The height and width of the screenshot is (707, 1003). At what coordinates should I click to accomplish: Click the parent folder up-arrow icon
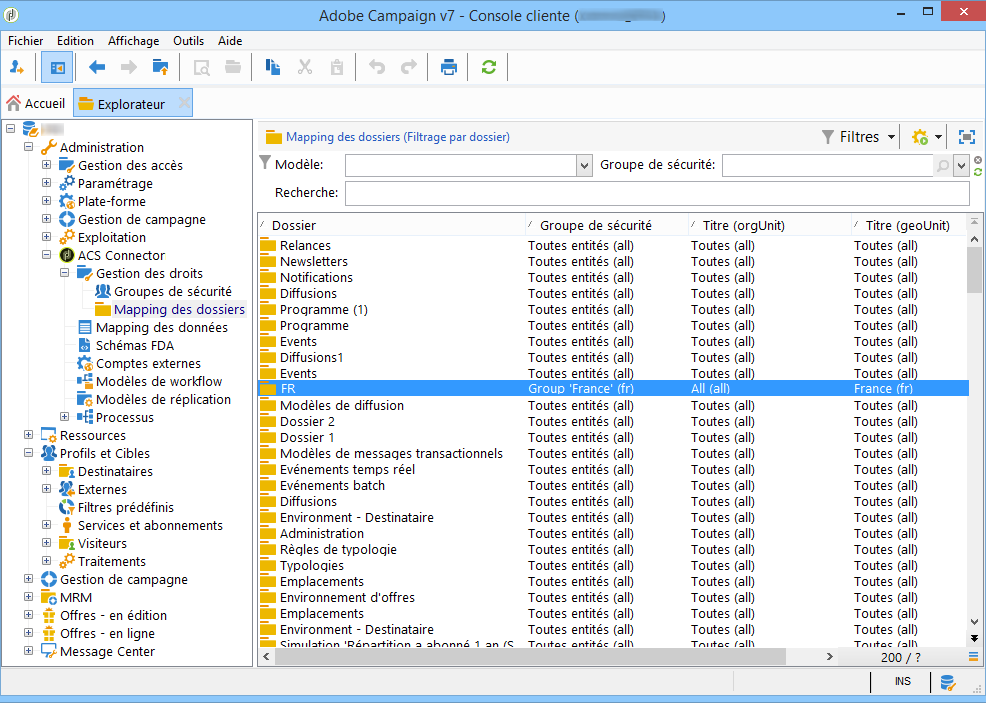160,67
